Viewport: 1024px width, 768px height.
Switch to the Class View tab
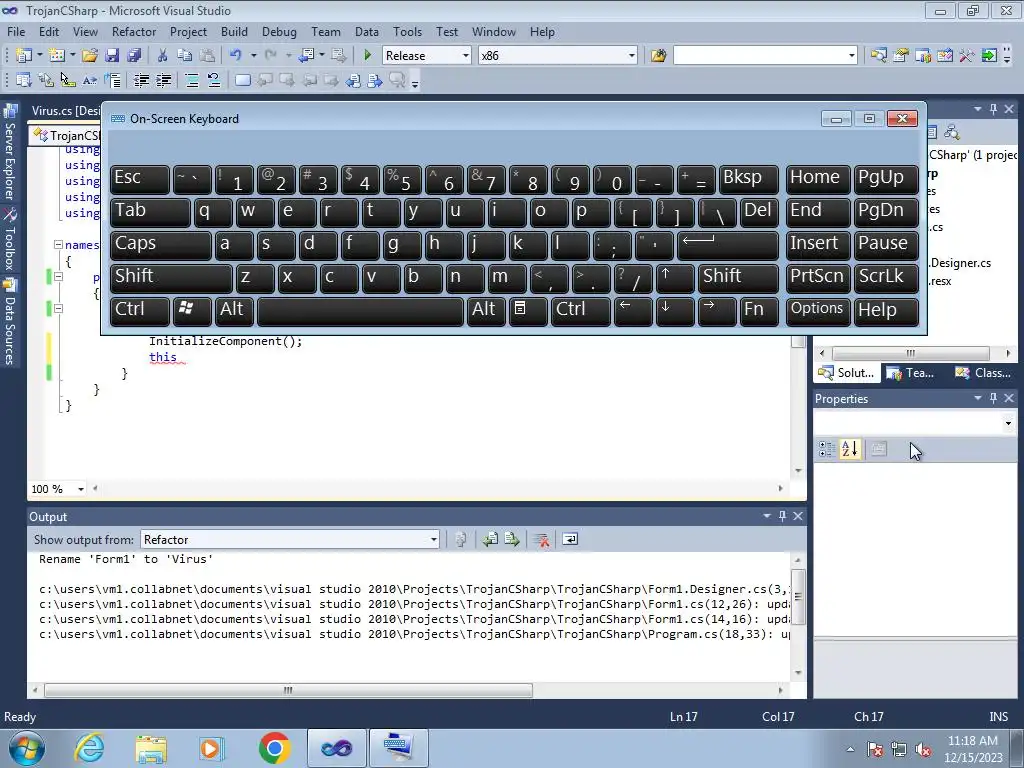point(983,373)
